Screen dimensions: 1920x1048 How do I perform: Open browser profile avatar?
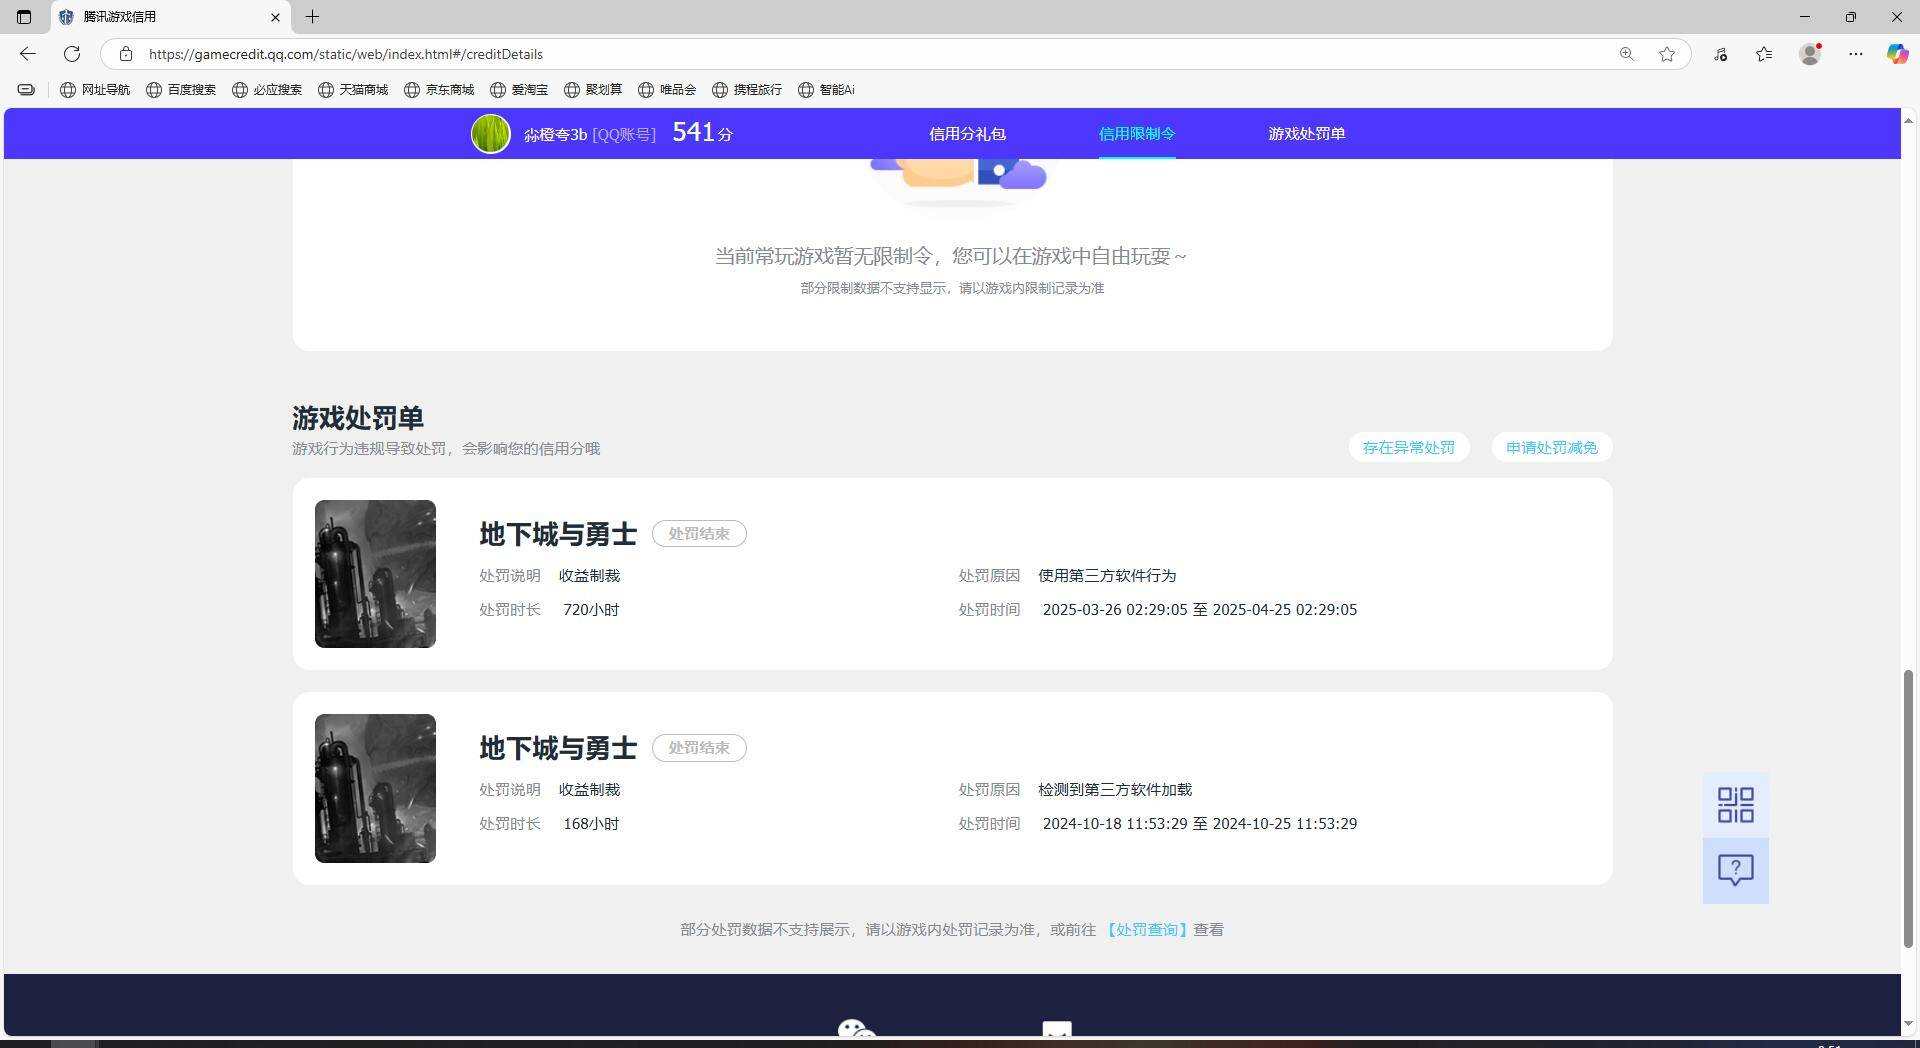[x=1810, y=54]
